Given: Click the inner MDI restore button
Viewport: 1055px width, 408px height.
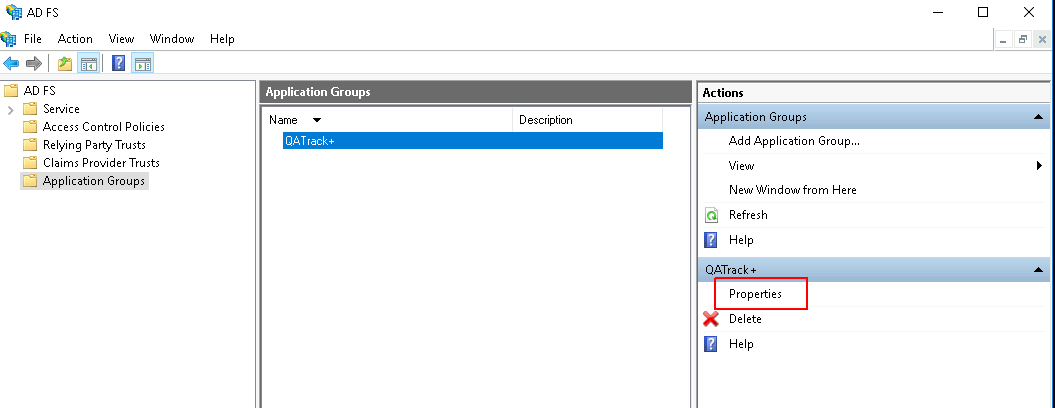Looking at the screenshot, I should (1023, 40).
